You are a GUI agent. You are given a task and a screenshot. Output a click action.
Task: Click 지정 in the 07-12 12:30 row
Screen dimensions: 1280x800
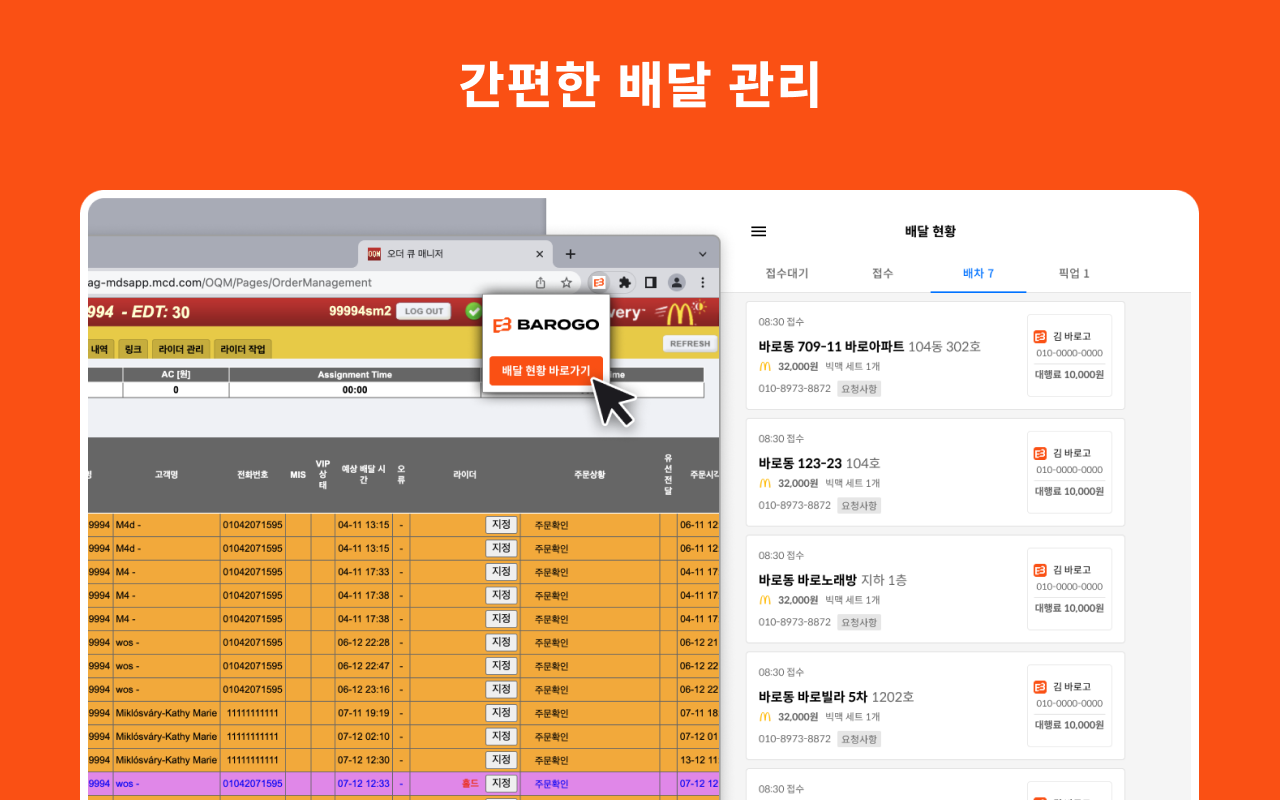(x=501, y=760)
